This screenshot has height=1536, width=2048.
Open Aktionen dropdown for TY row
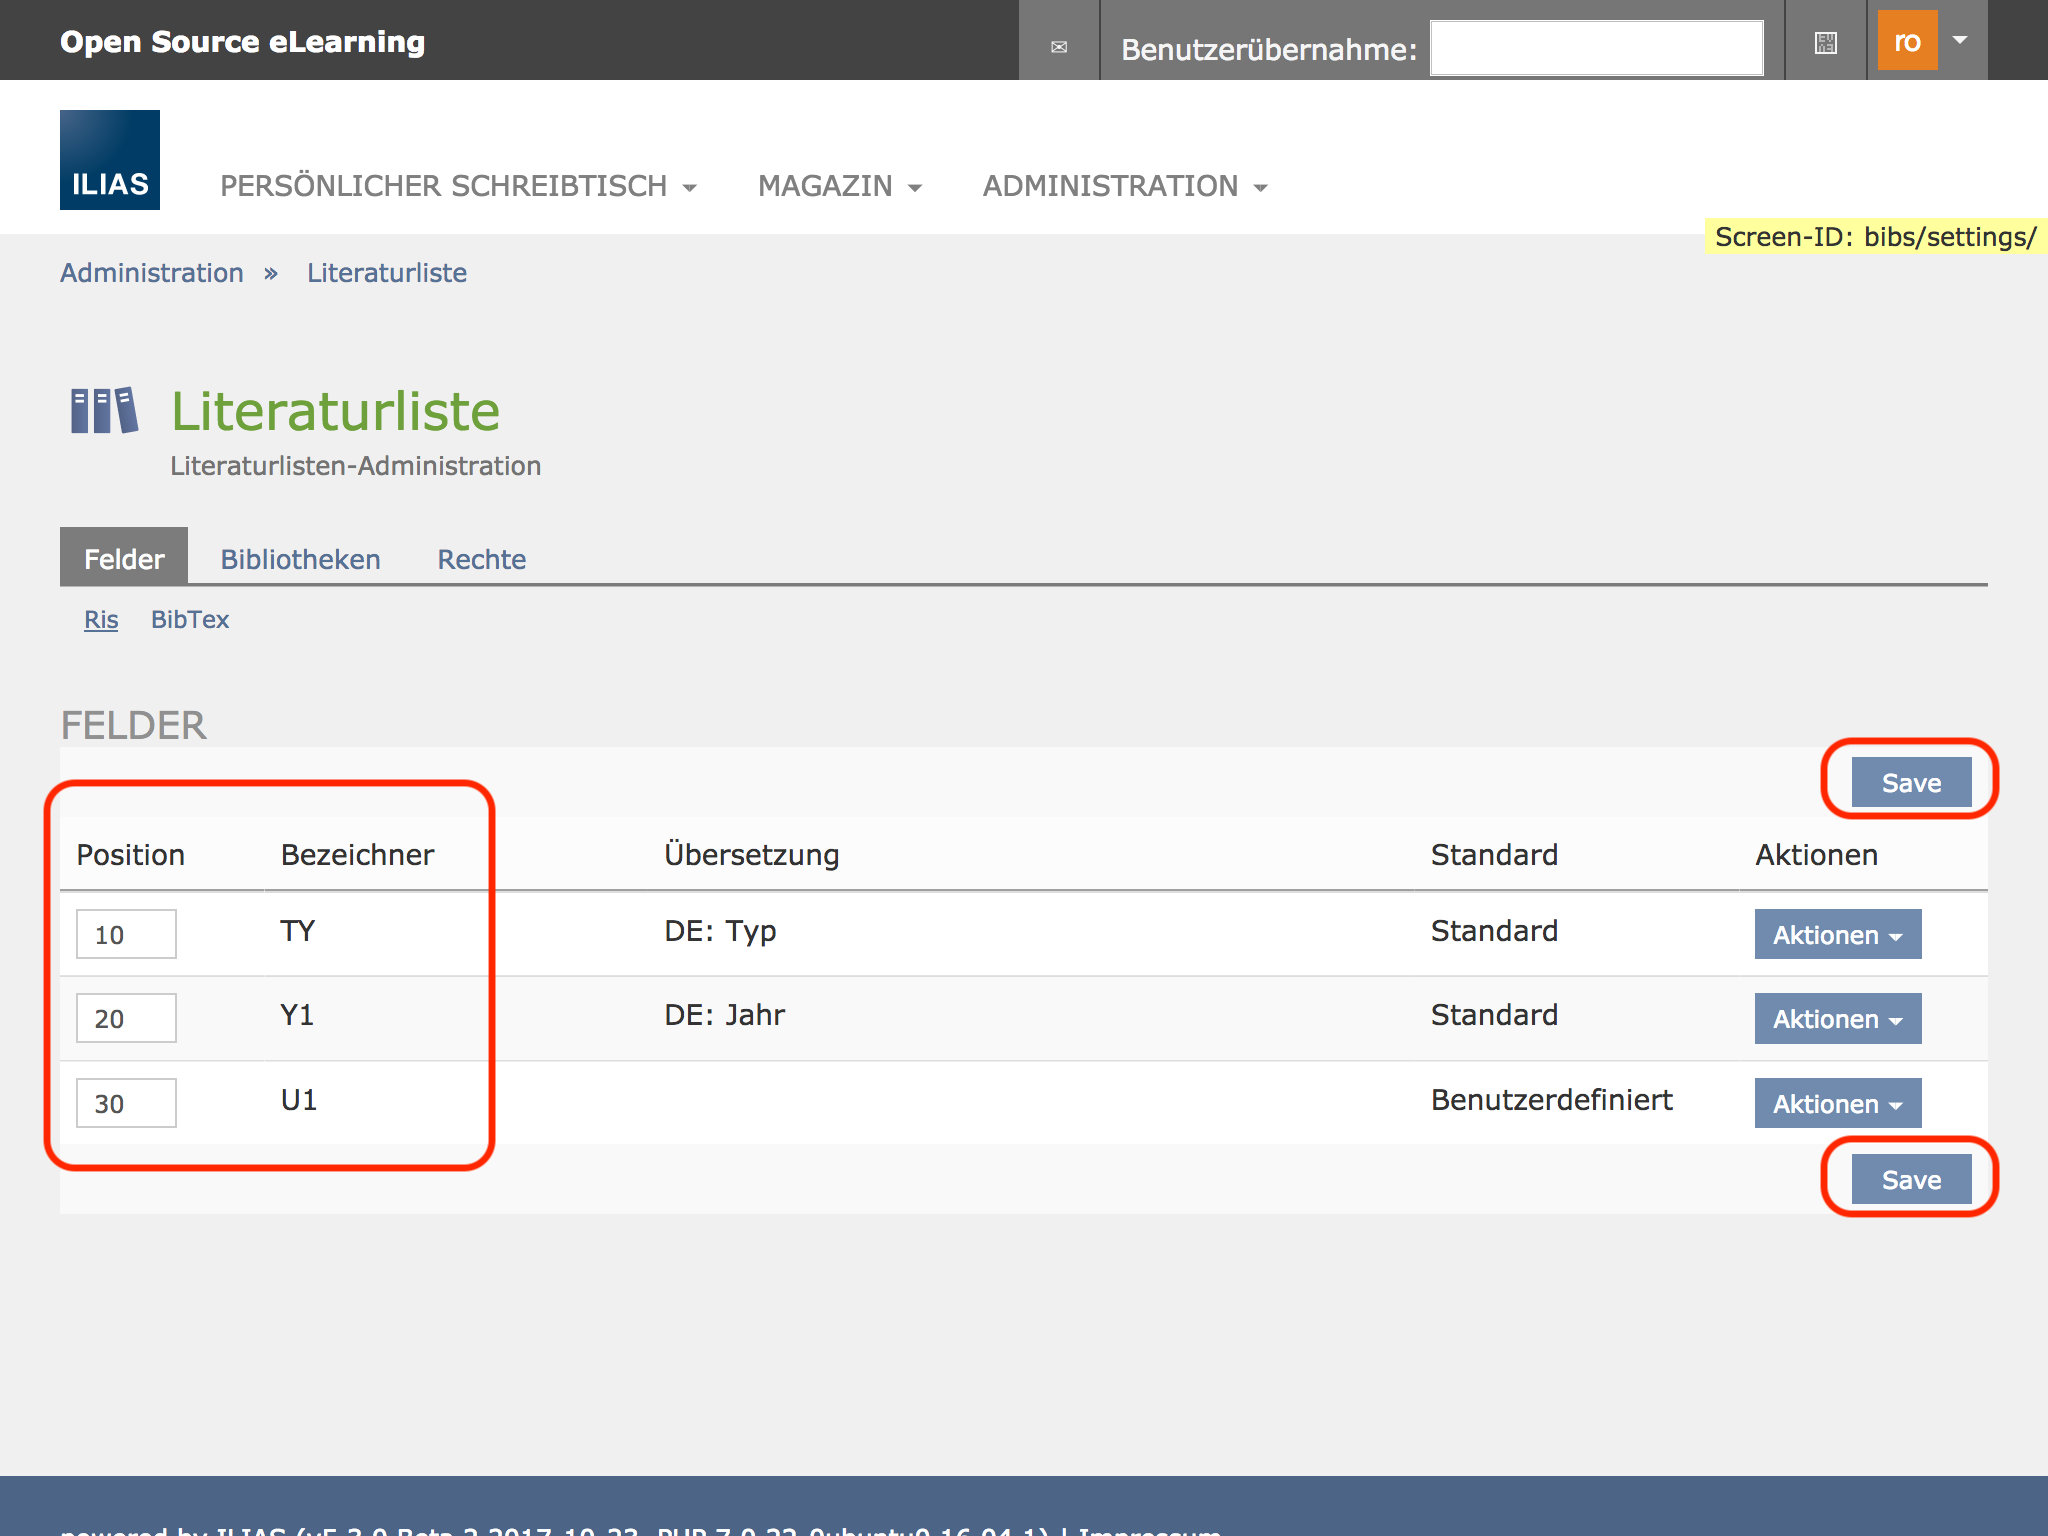[x=1837, y=935]
